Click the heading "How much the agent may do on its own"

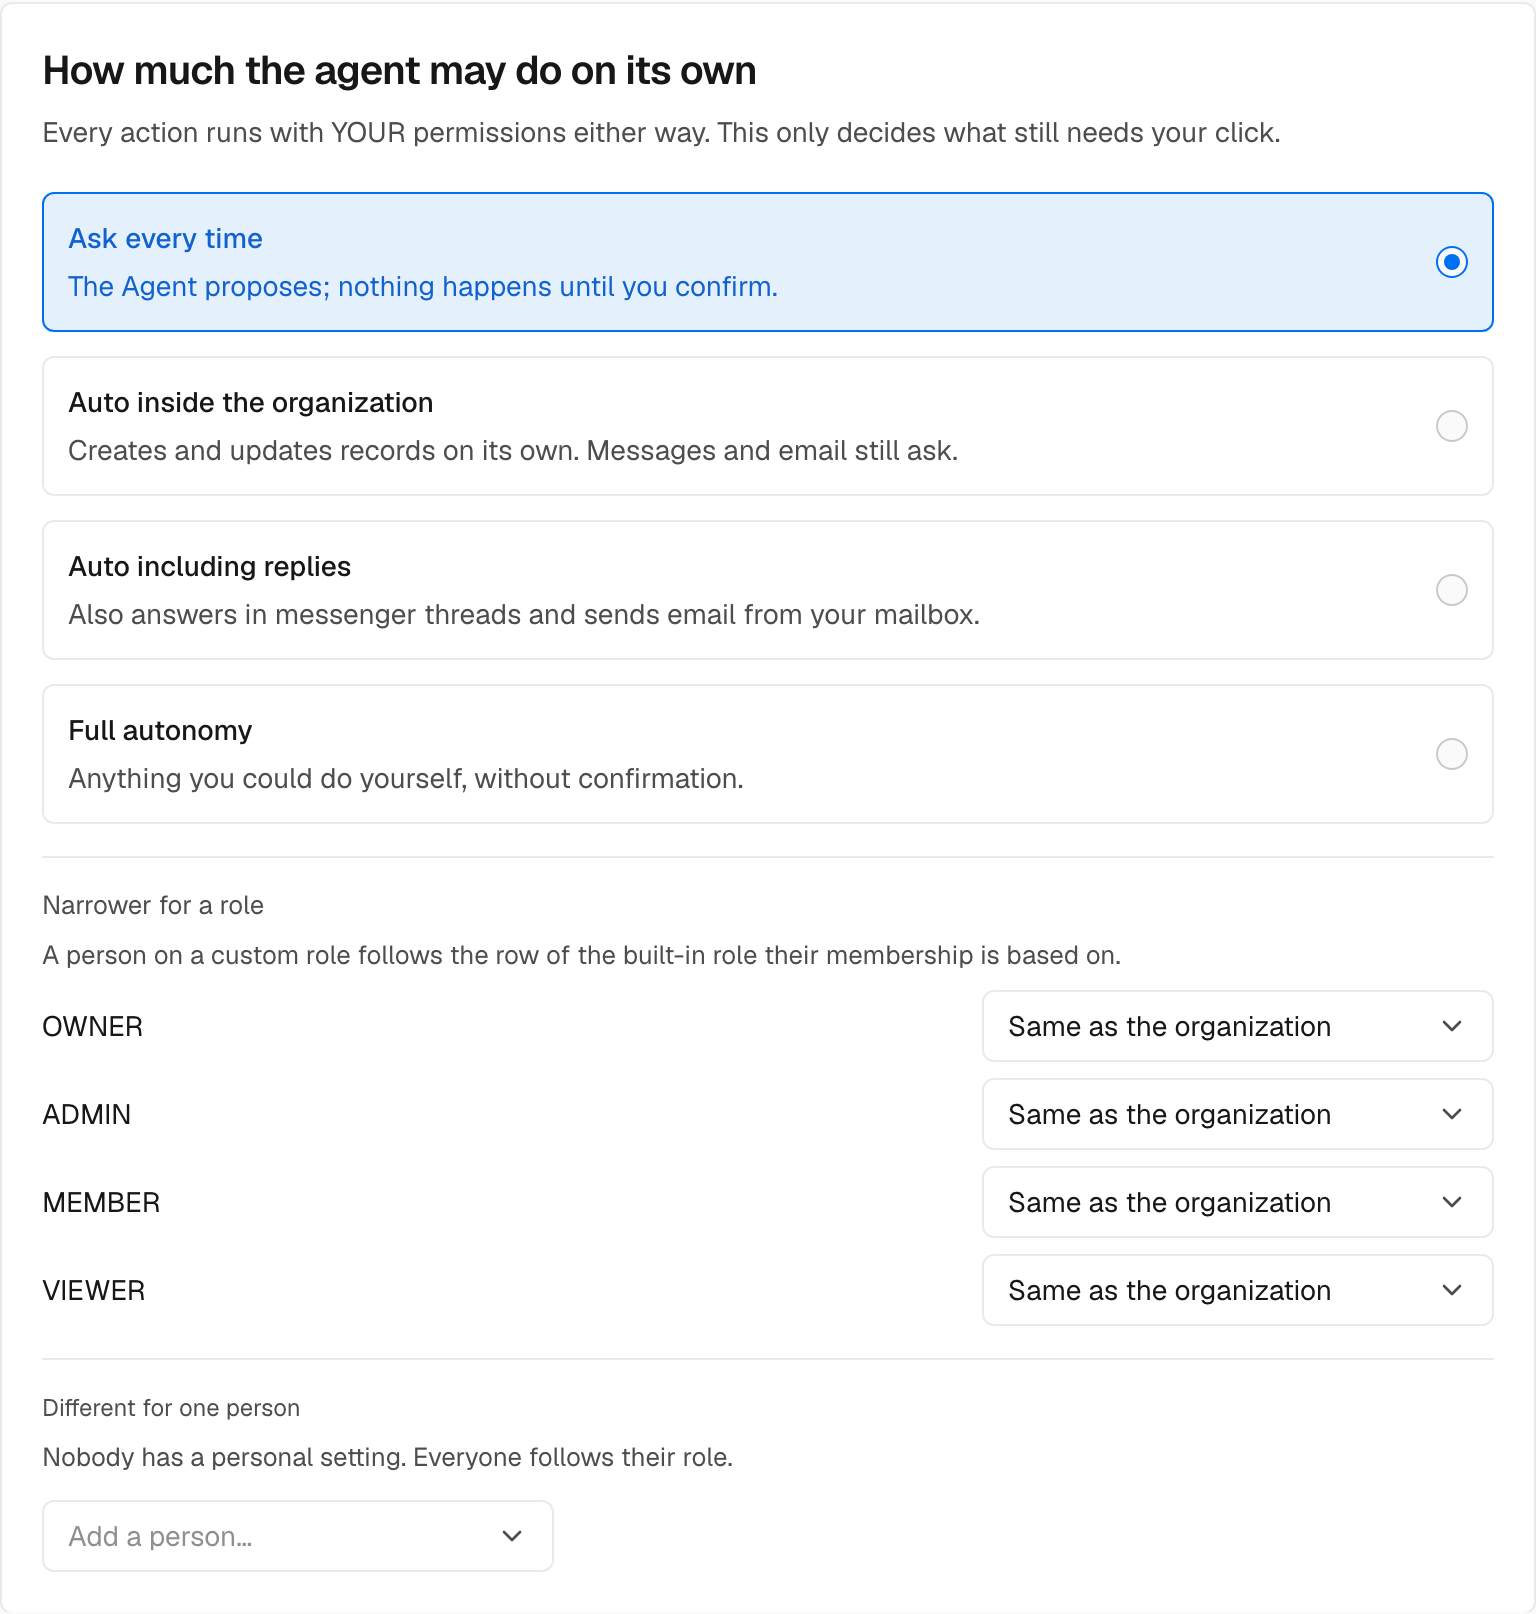click(400, 71)
